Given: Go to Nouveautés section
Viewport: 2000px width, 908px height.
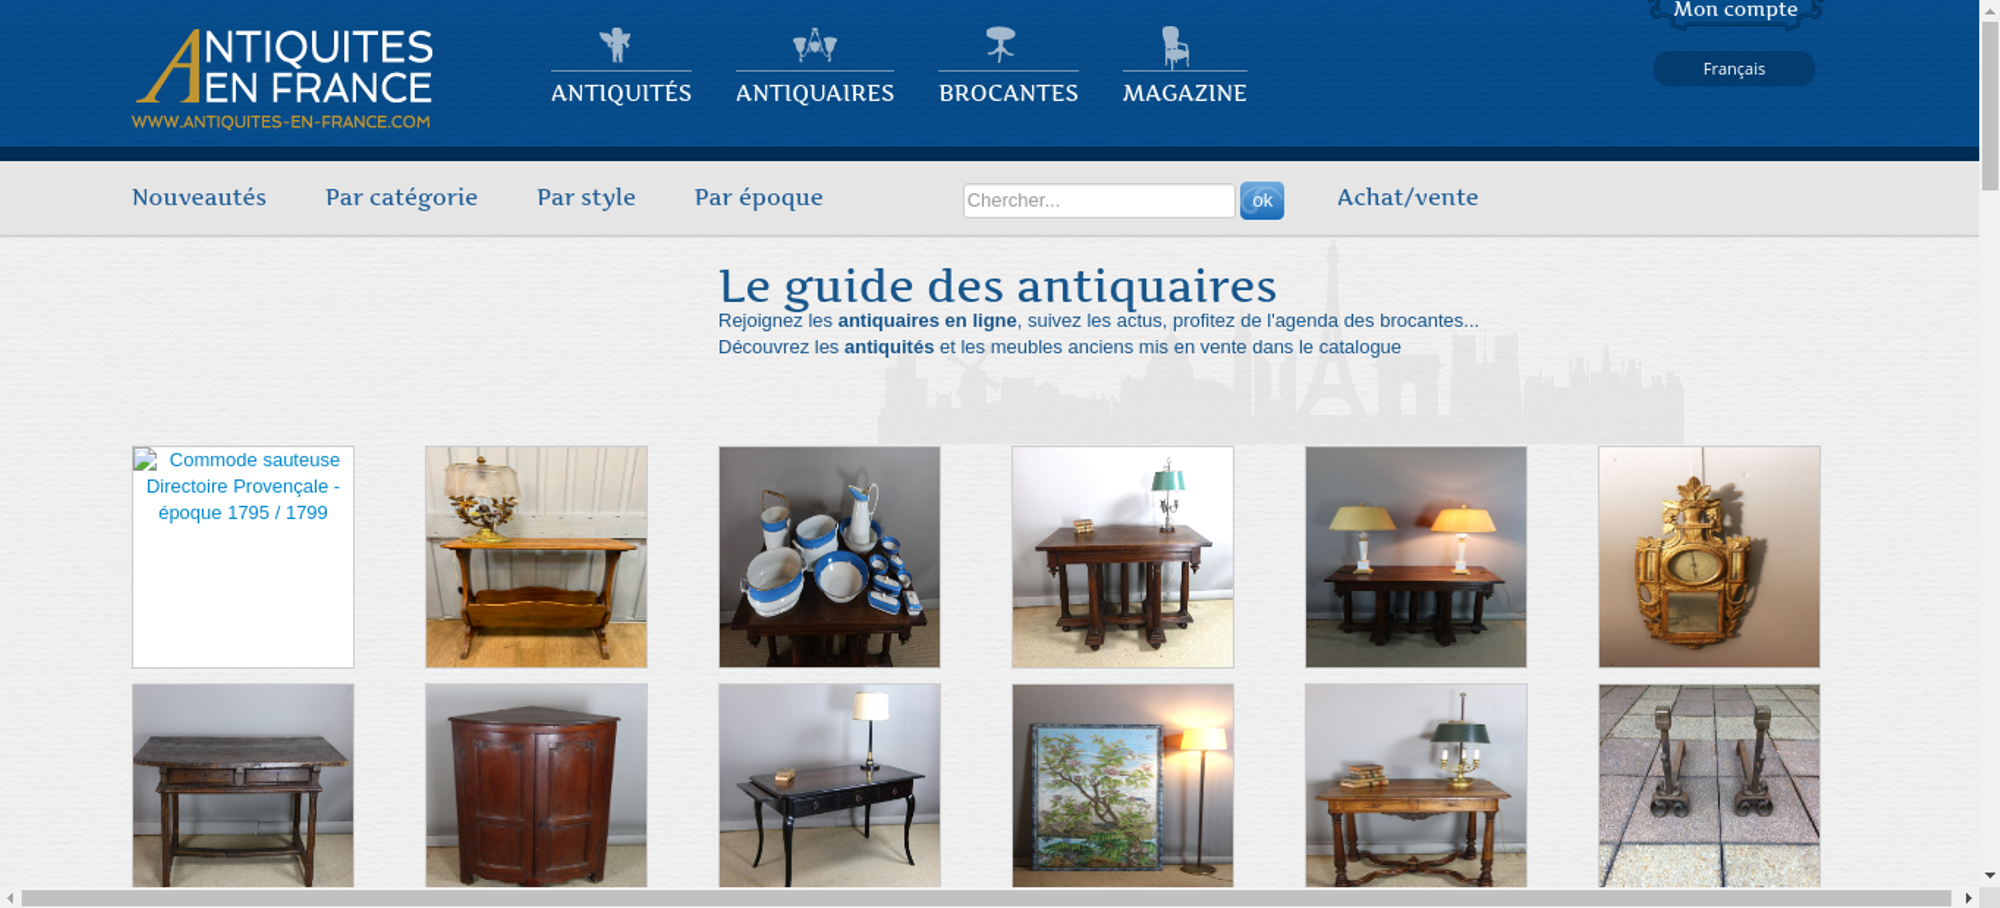Looking at the screenshot, I should click(x=199, y=197).
